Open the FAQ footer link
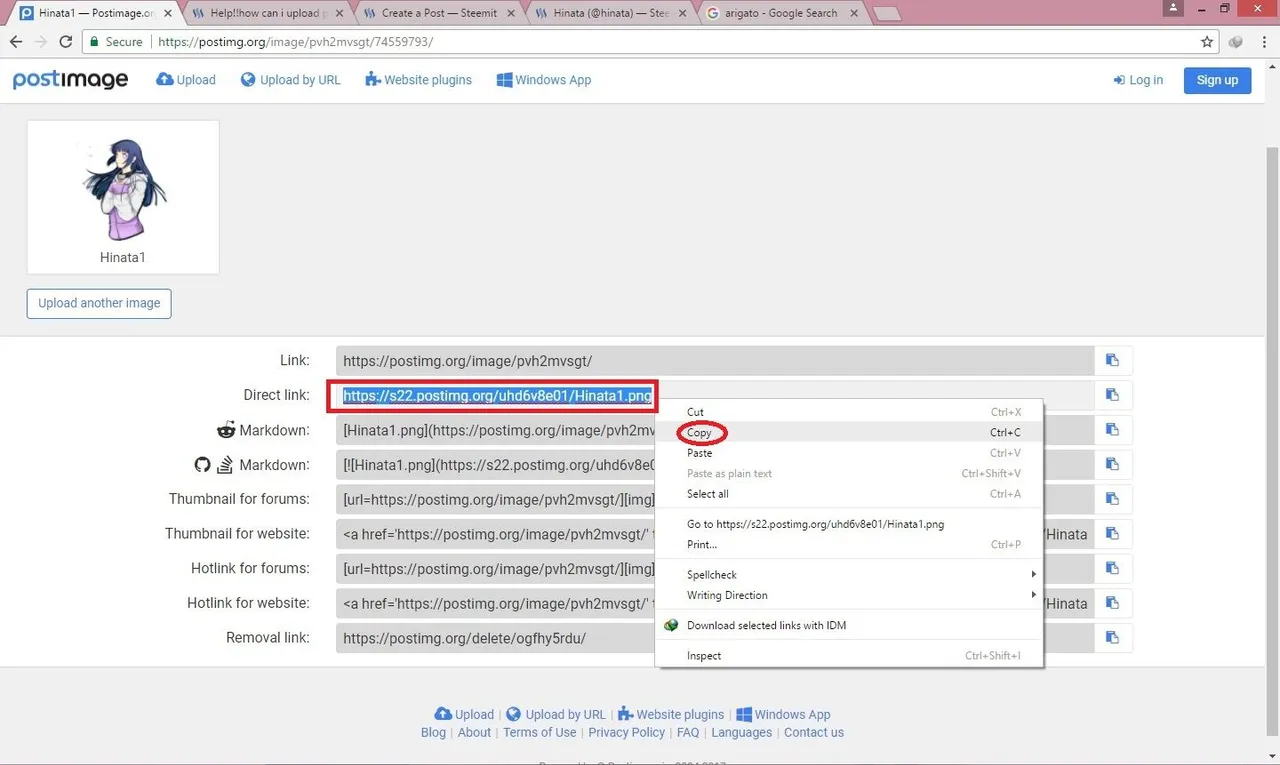The height and width of the screenshot is (765, 1280). coord(688,732)
